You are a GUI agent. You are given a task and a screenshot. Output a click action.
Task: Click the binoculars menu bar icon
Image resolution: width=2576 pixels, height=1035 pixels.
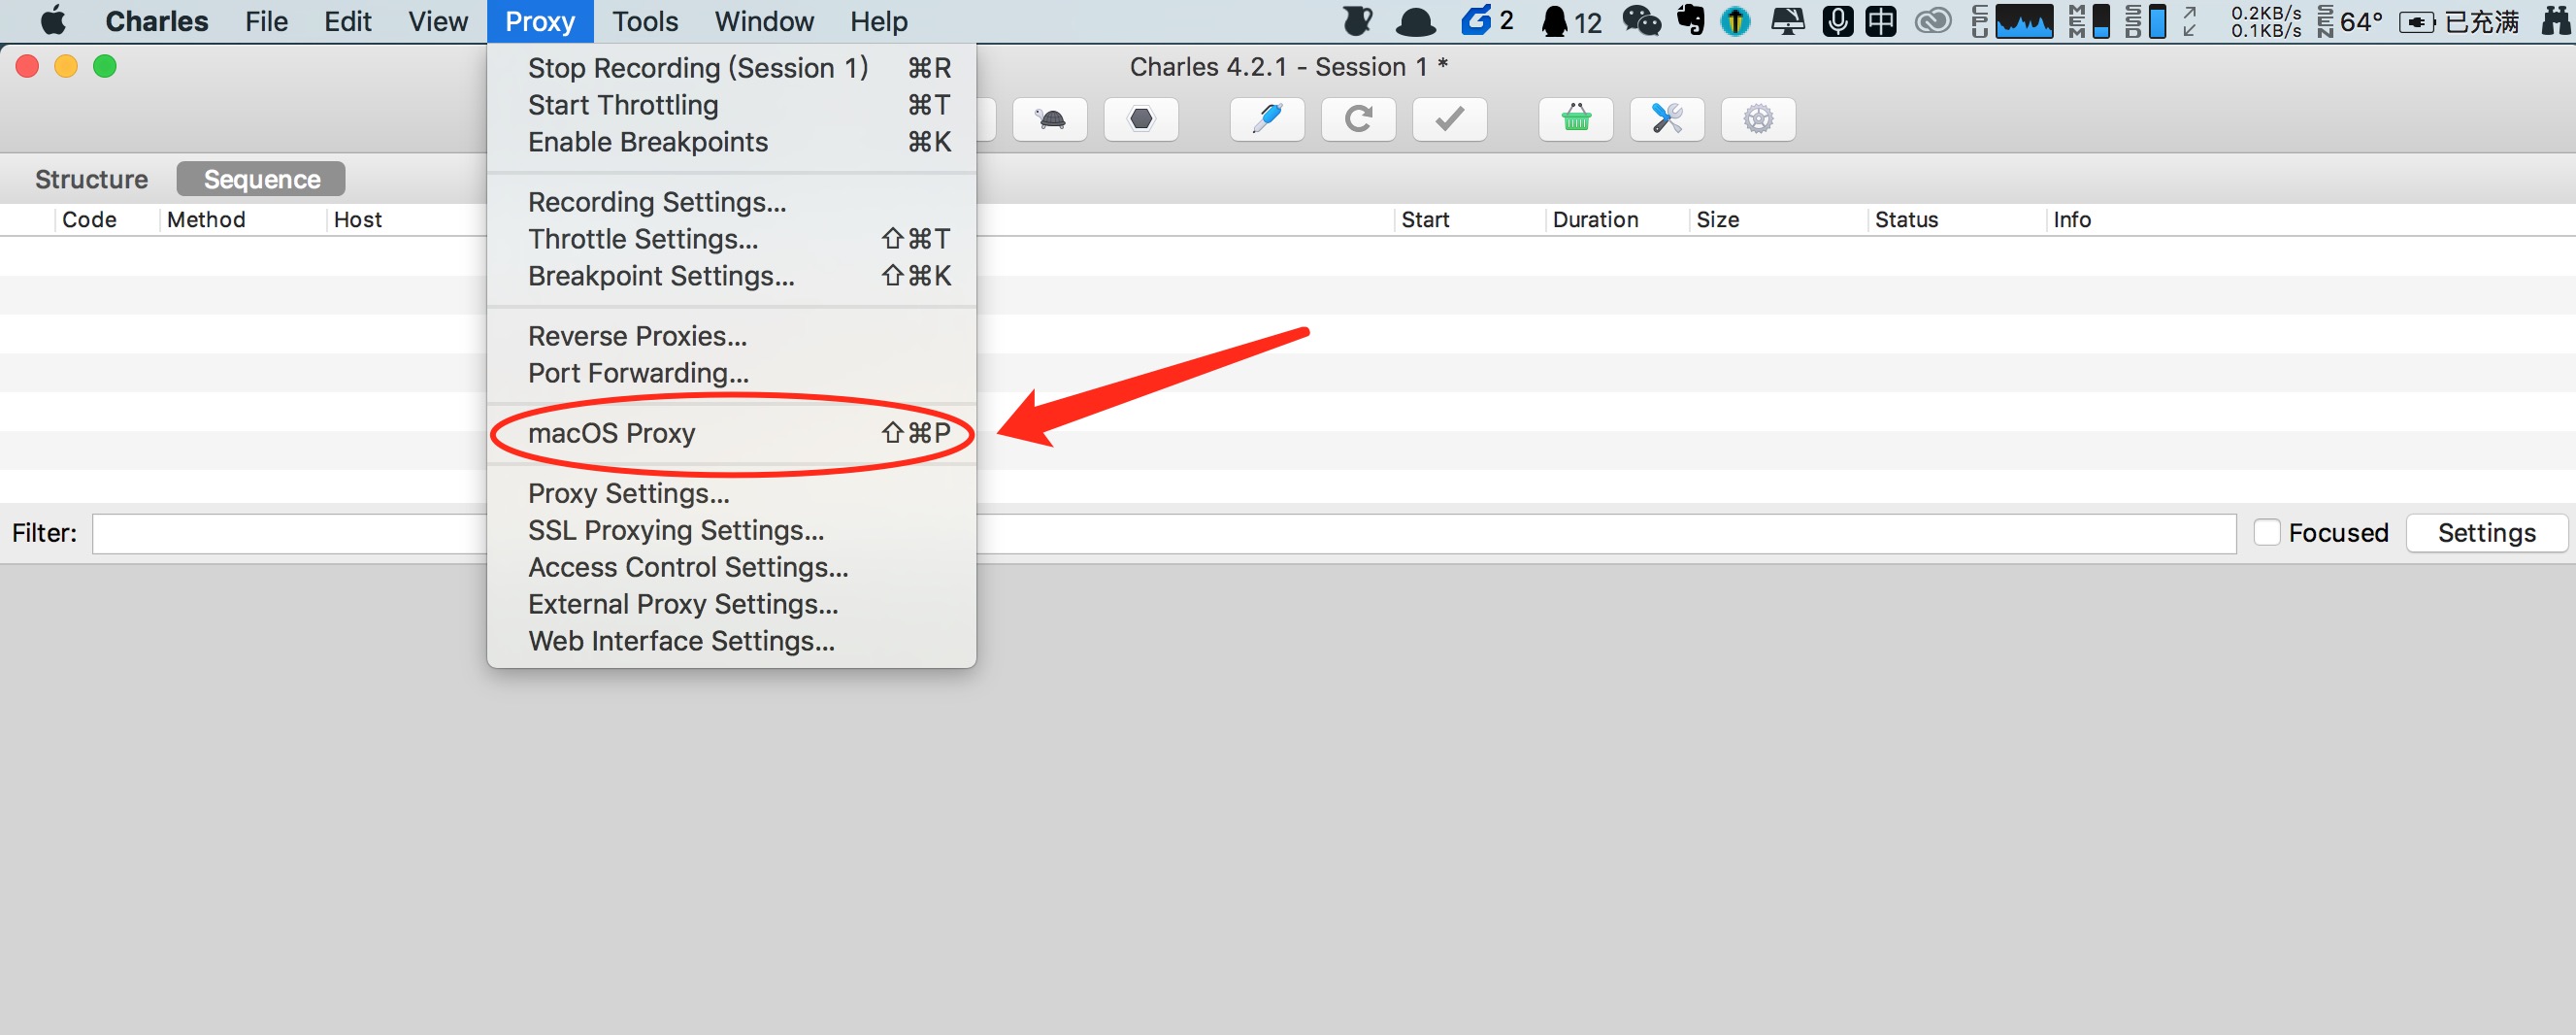coord(2556,21)
